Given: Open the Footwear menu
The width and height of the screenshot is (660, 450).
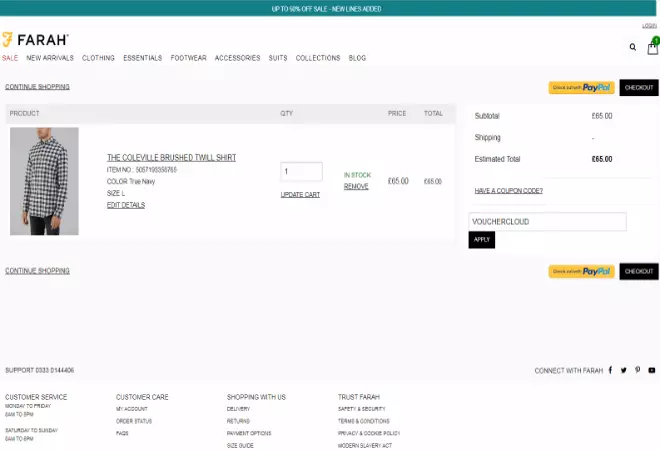Looking at the screenshot, I should [188, 58].
